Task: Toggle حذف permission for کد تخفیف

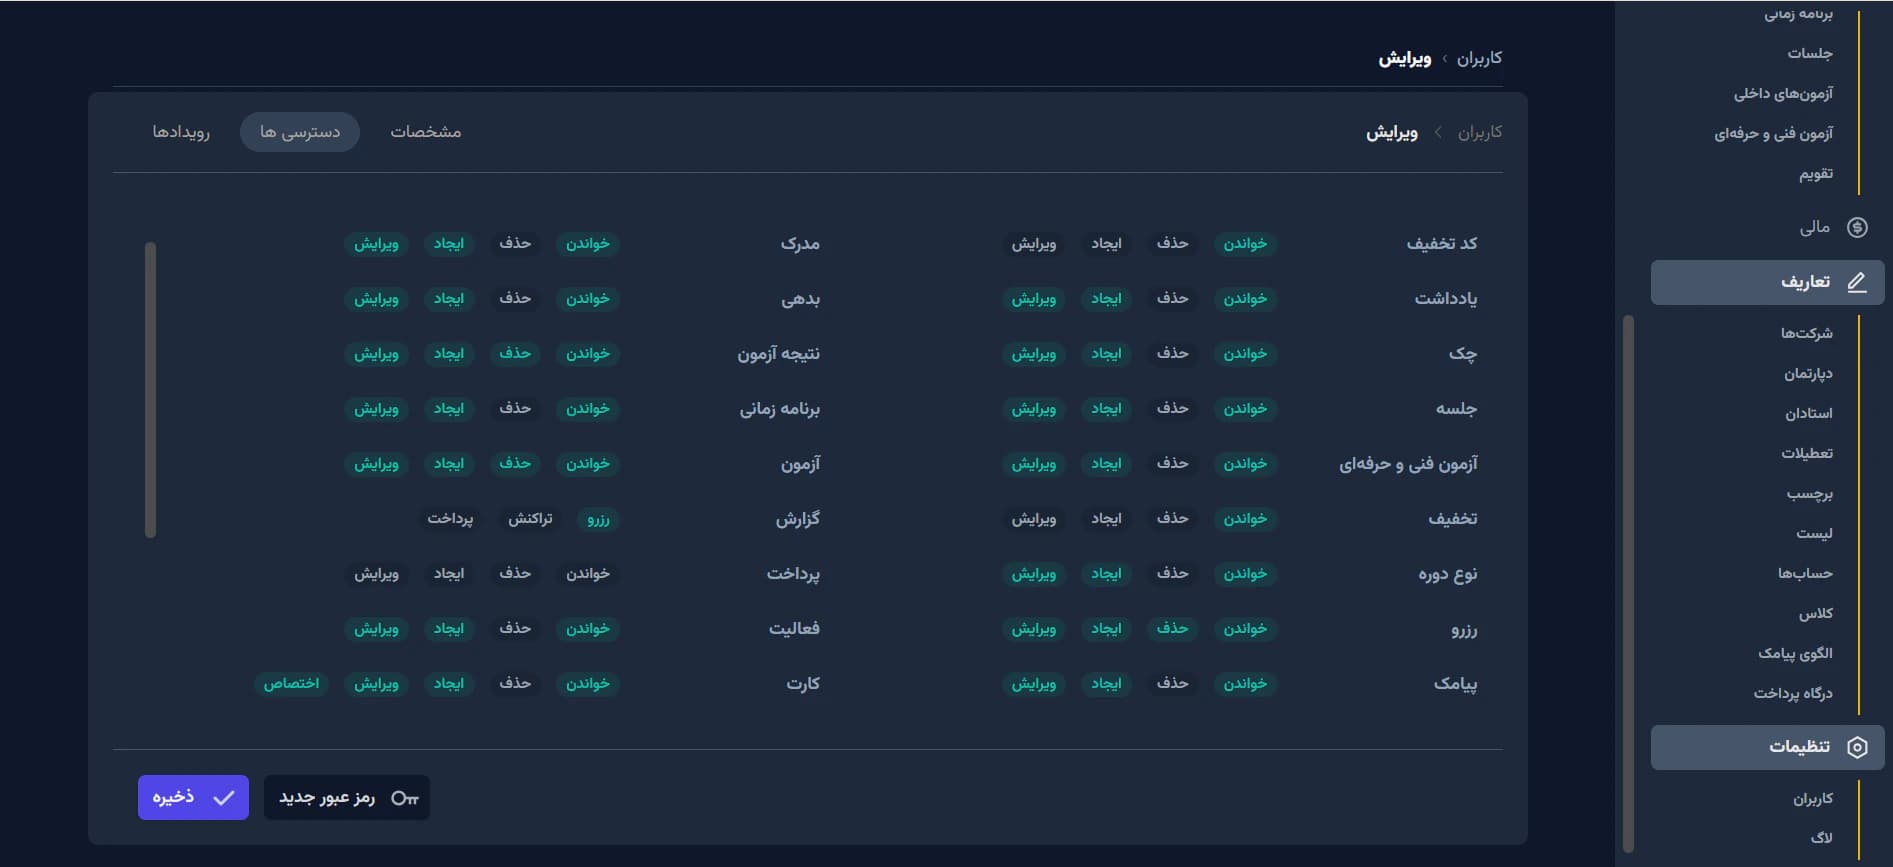Action: click(1172, 244)
